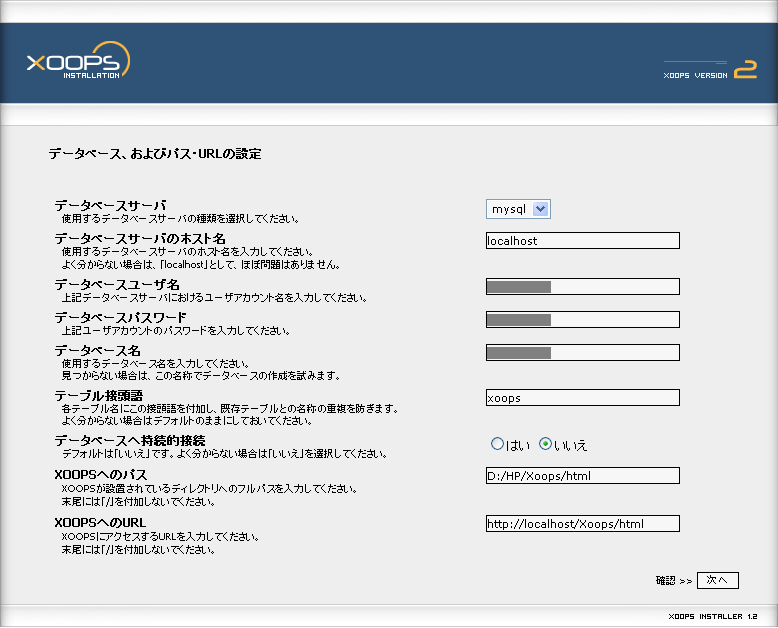Click the database host name field containing localhost
This screenshot has width=778, height=628.
[583, 241]
